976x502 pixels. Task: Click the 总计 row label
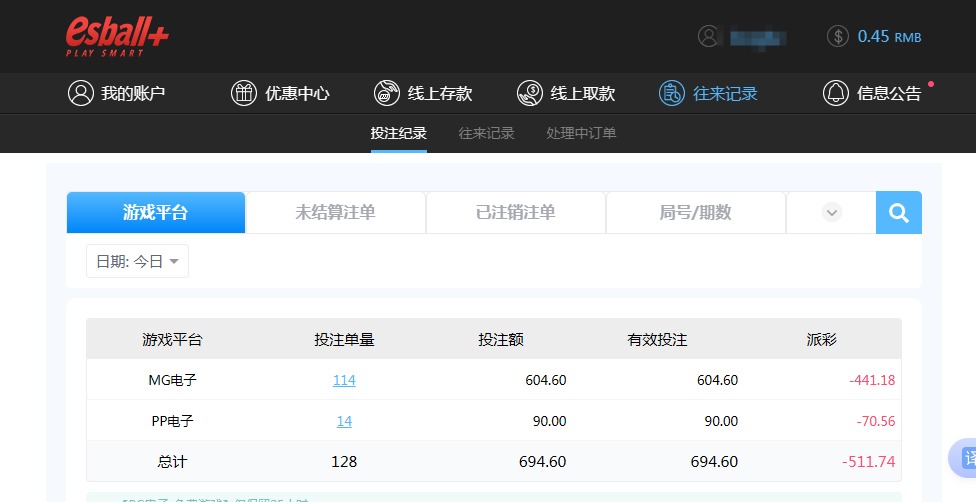[x=172, y=462]
